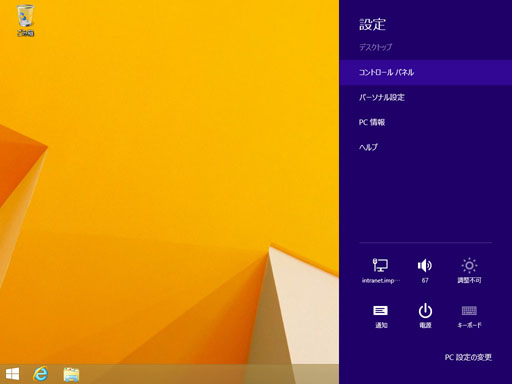Open the Recycle Bin desktop icon
The image size is (512, 384).
point(25,20)
